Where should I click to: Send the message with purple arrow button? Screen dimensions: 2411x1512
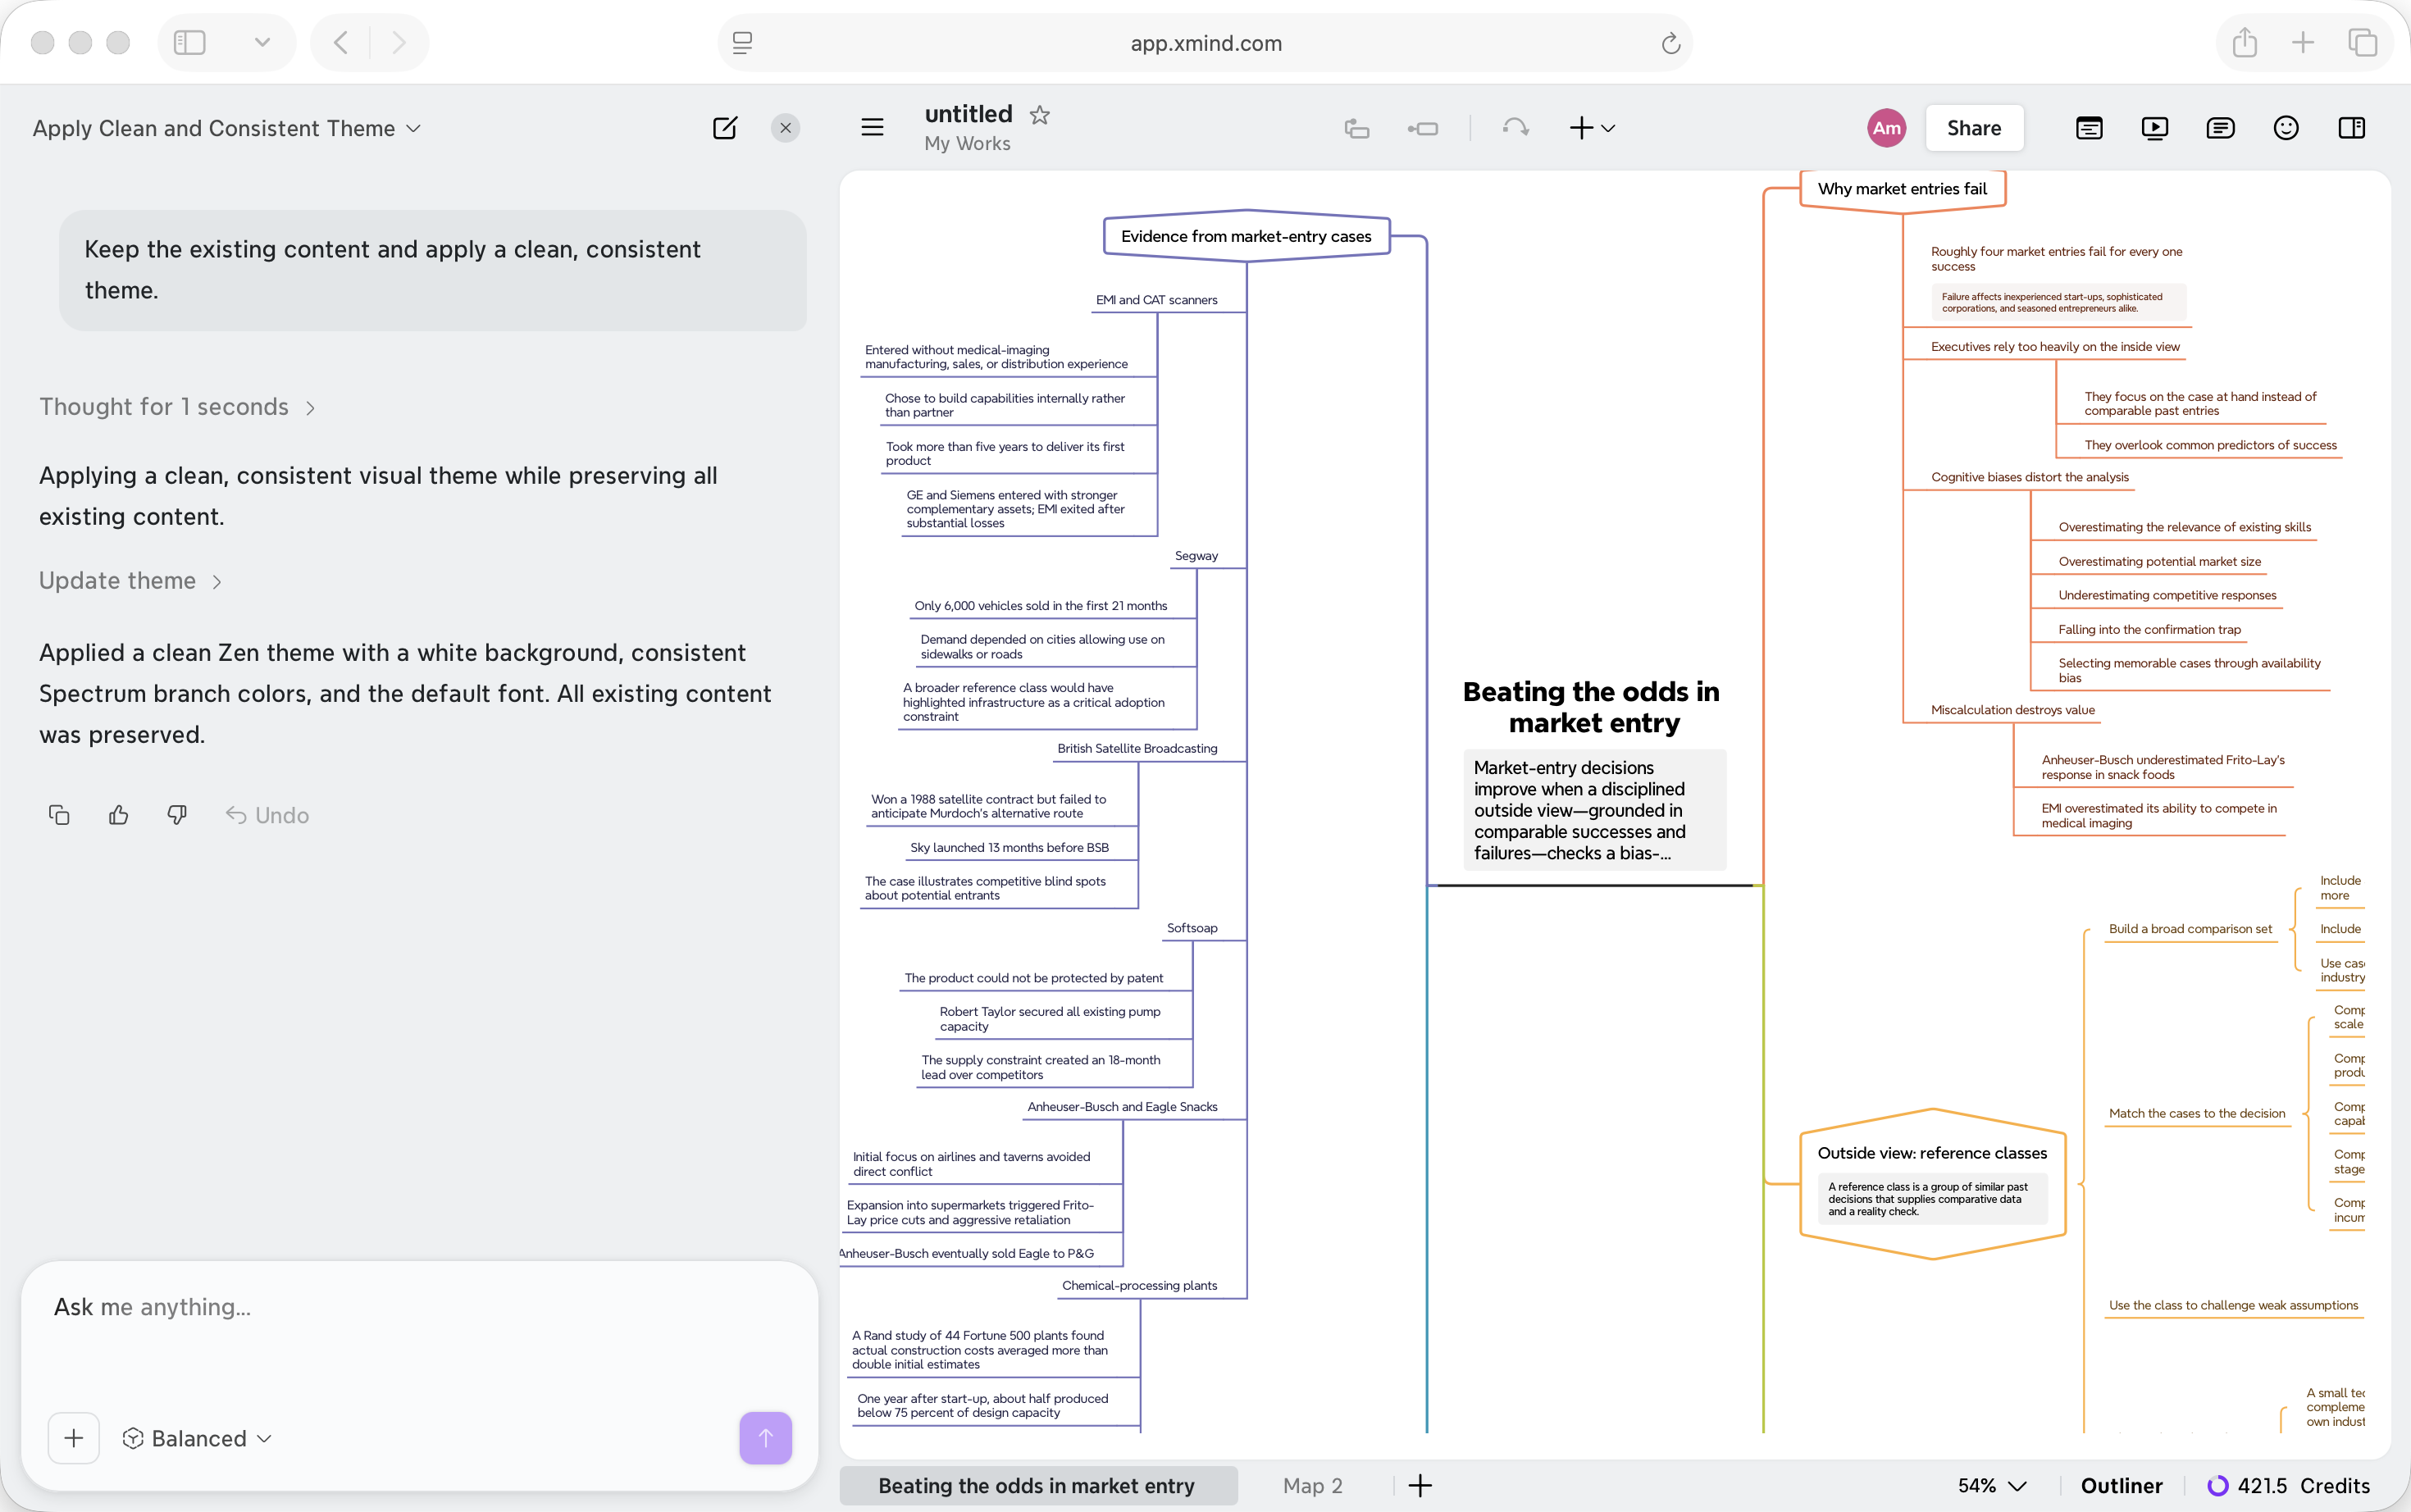(766, 1438)
